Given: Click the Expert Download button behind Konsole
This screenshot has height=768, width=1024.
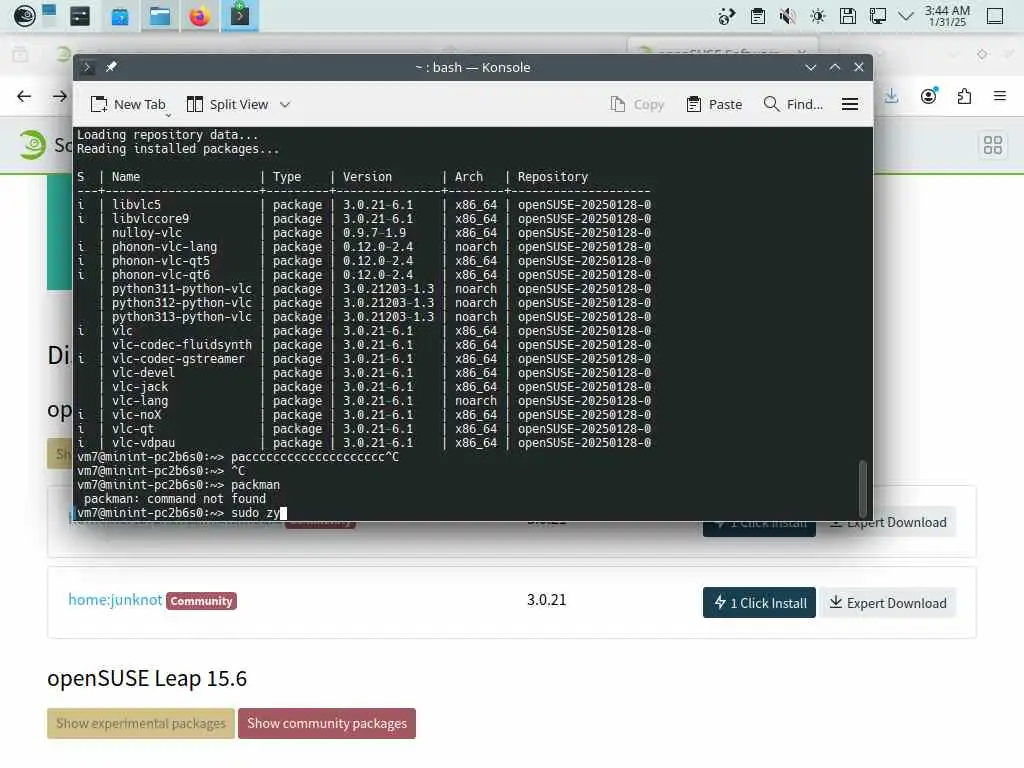Looking at the screenshot, I should tap(889, 522).
